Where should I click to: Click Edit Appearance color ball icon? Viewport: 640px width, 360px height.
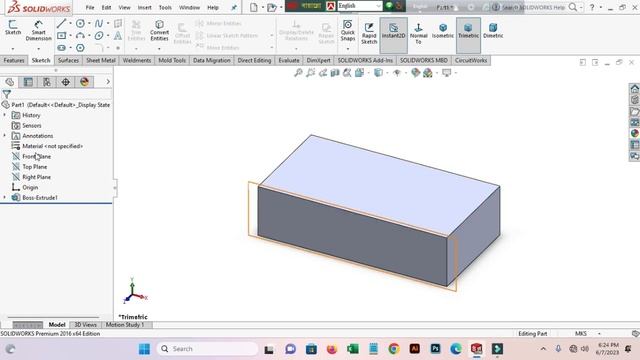point(416,73)
